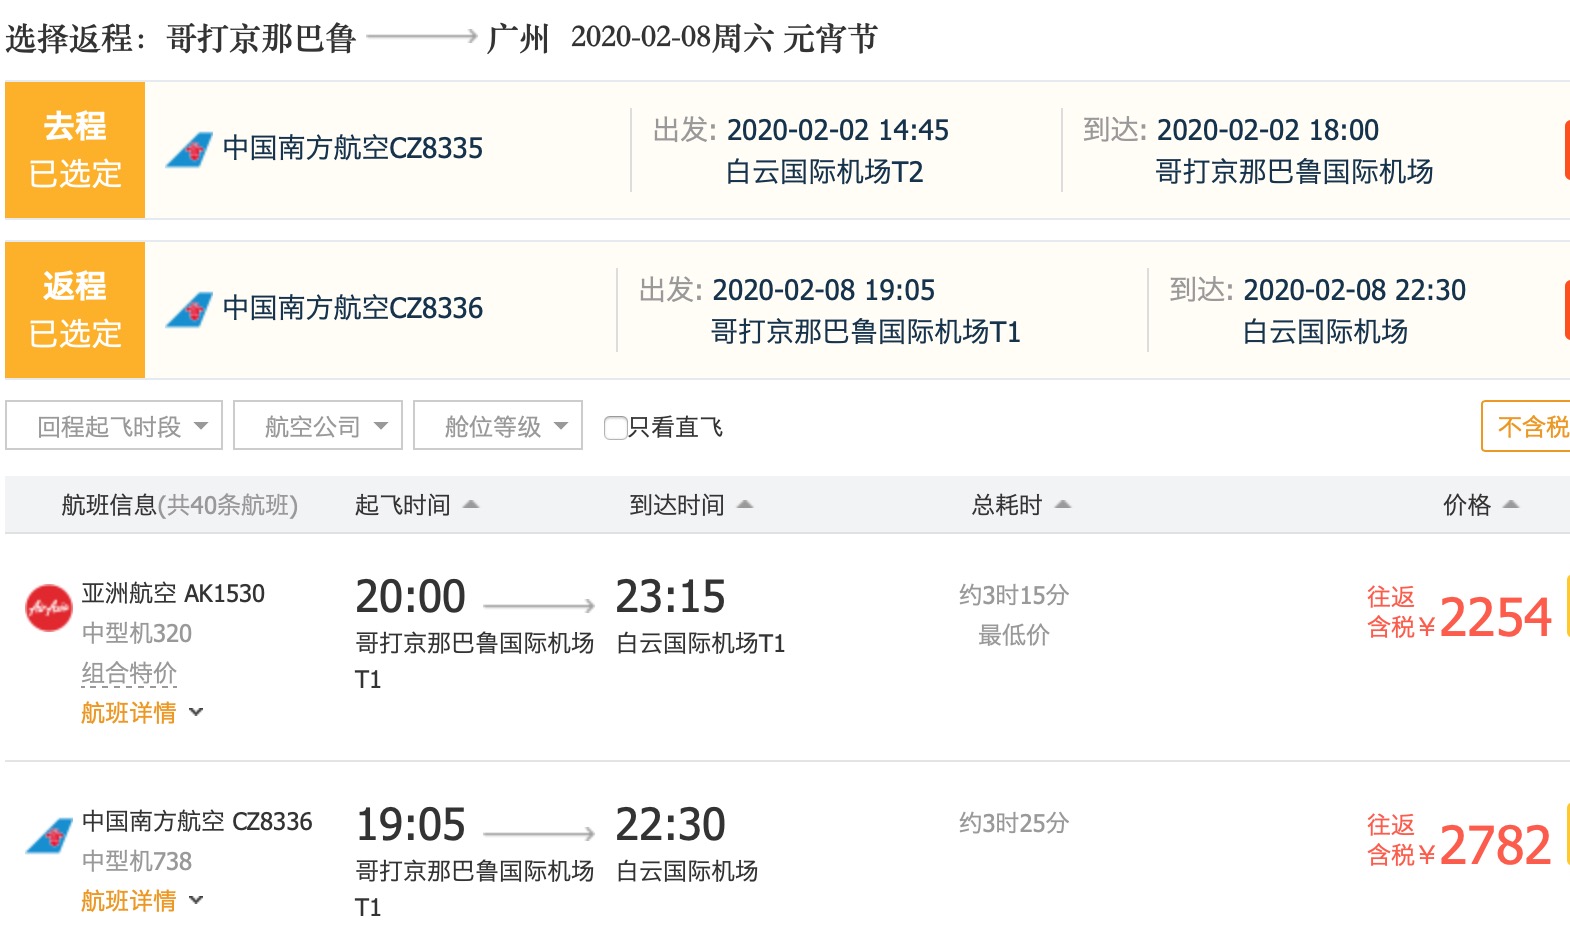The height and width of the screenshot is (932, 1570).
Task: Expand 航班详情 for AirAsia AK1530
Action: point(141,713)
